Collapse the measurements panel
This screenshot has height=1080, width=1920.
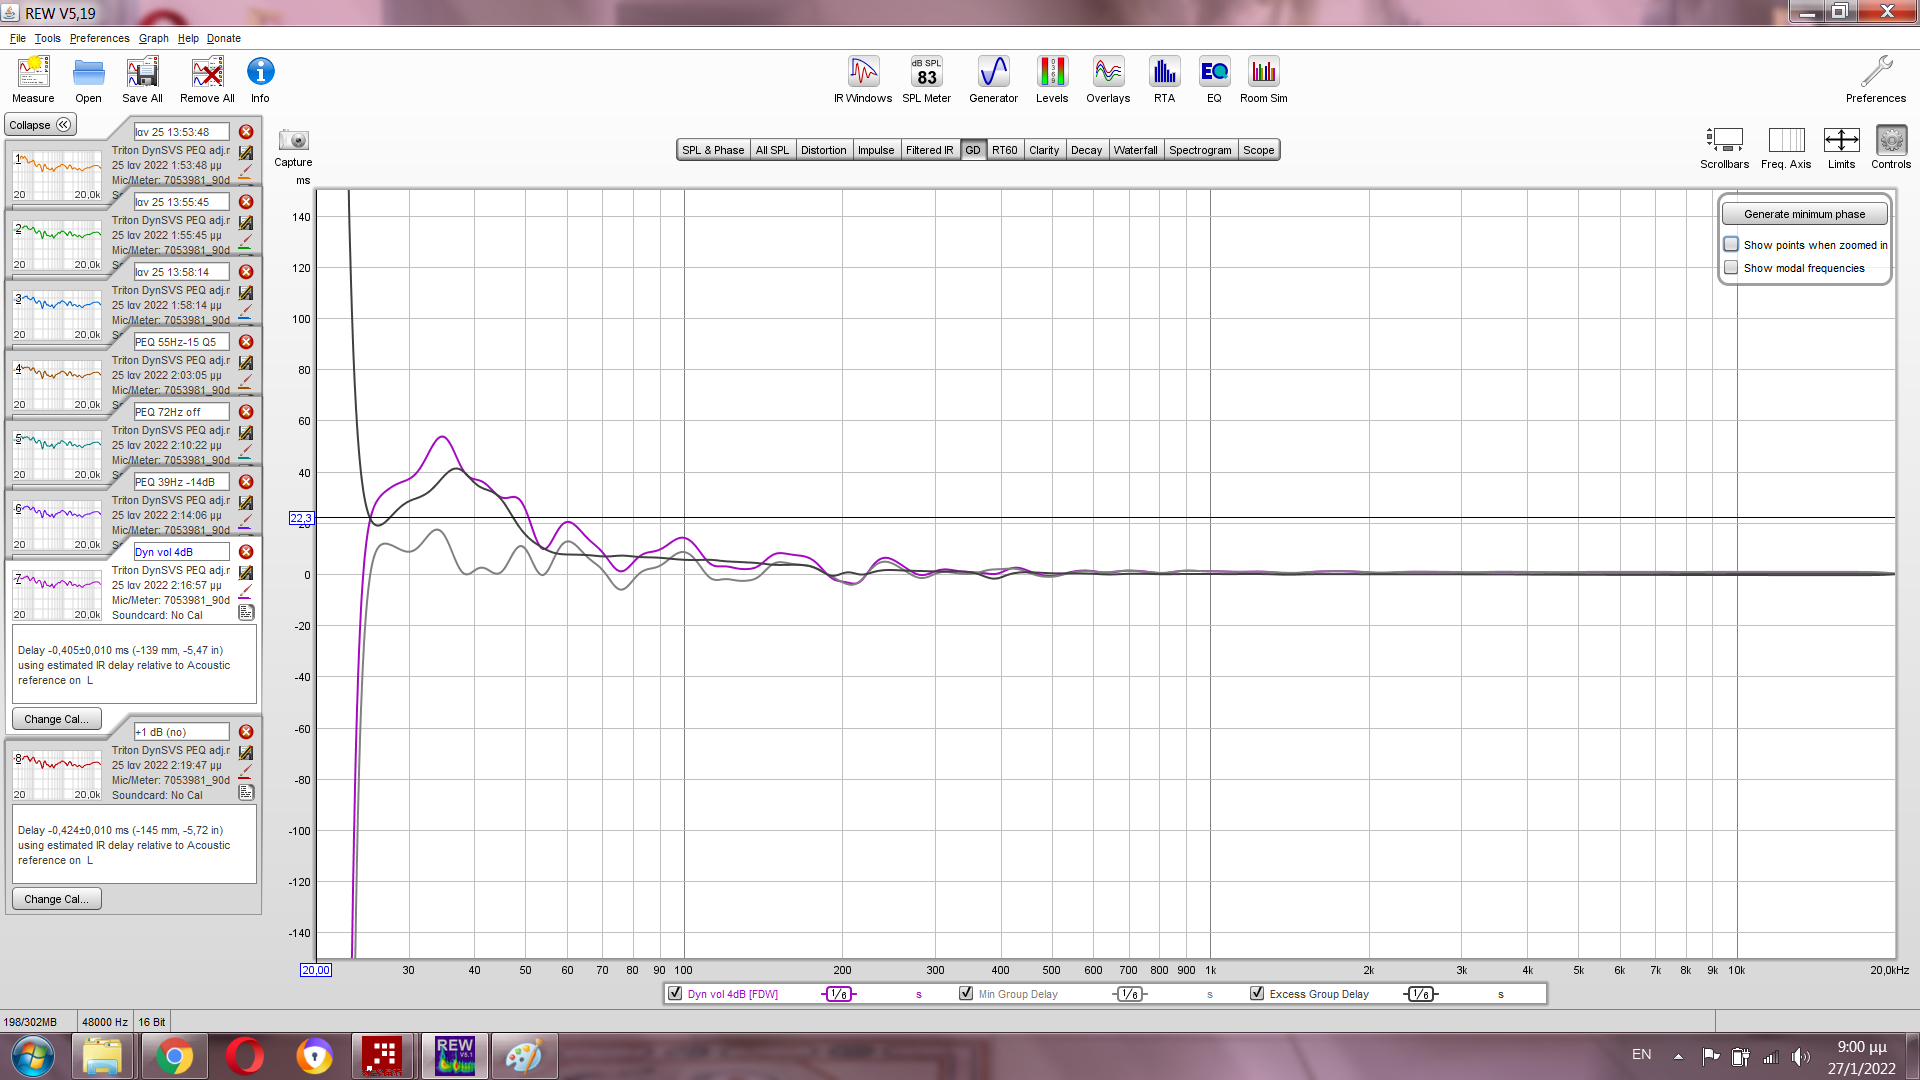pos(40,125)
